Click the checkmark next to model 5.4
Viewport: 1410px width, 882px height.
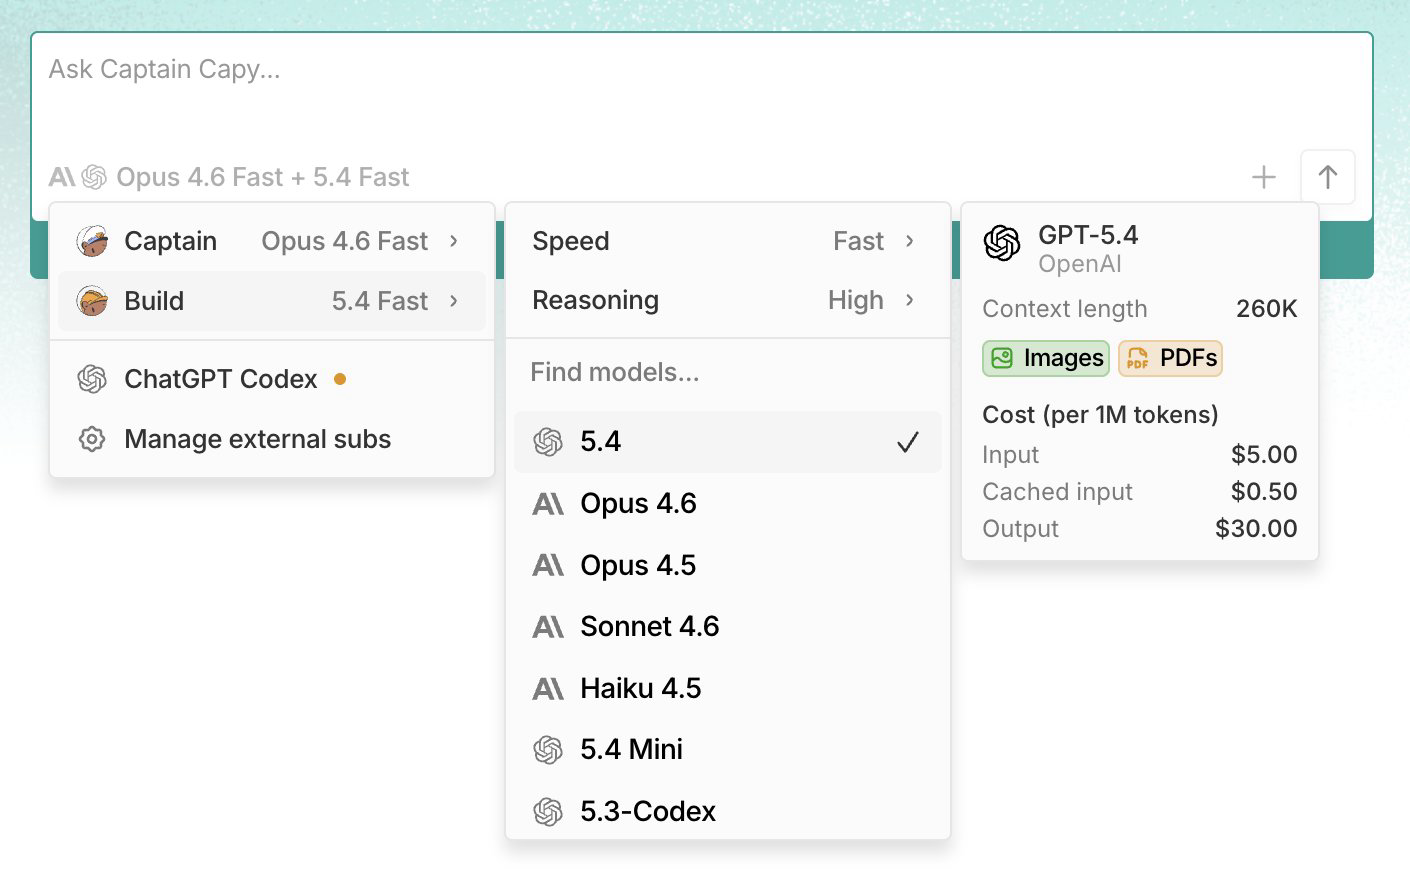[908, 441]
